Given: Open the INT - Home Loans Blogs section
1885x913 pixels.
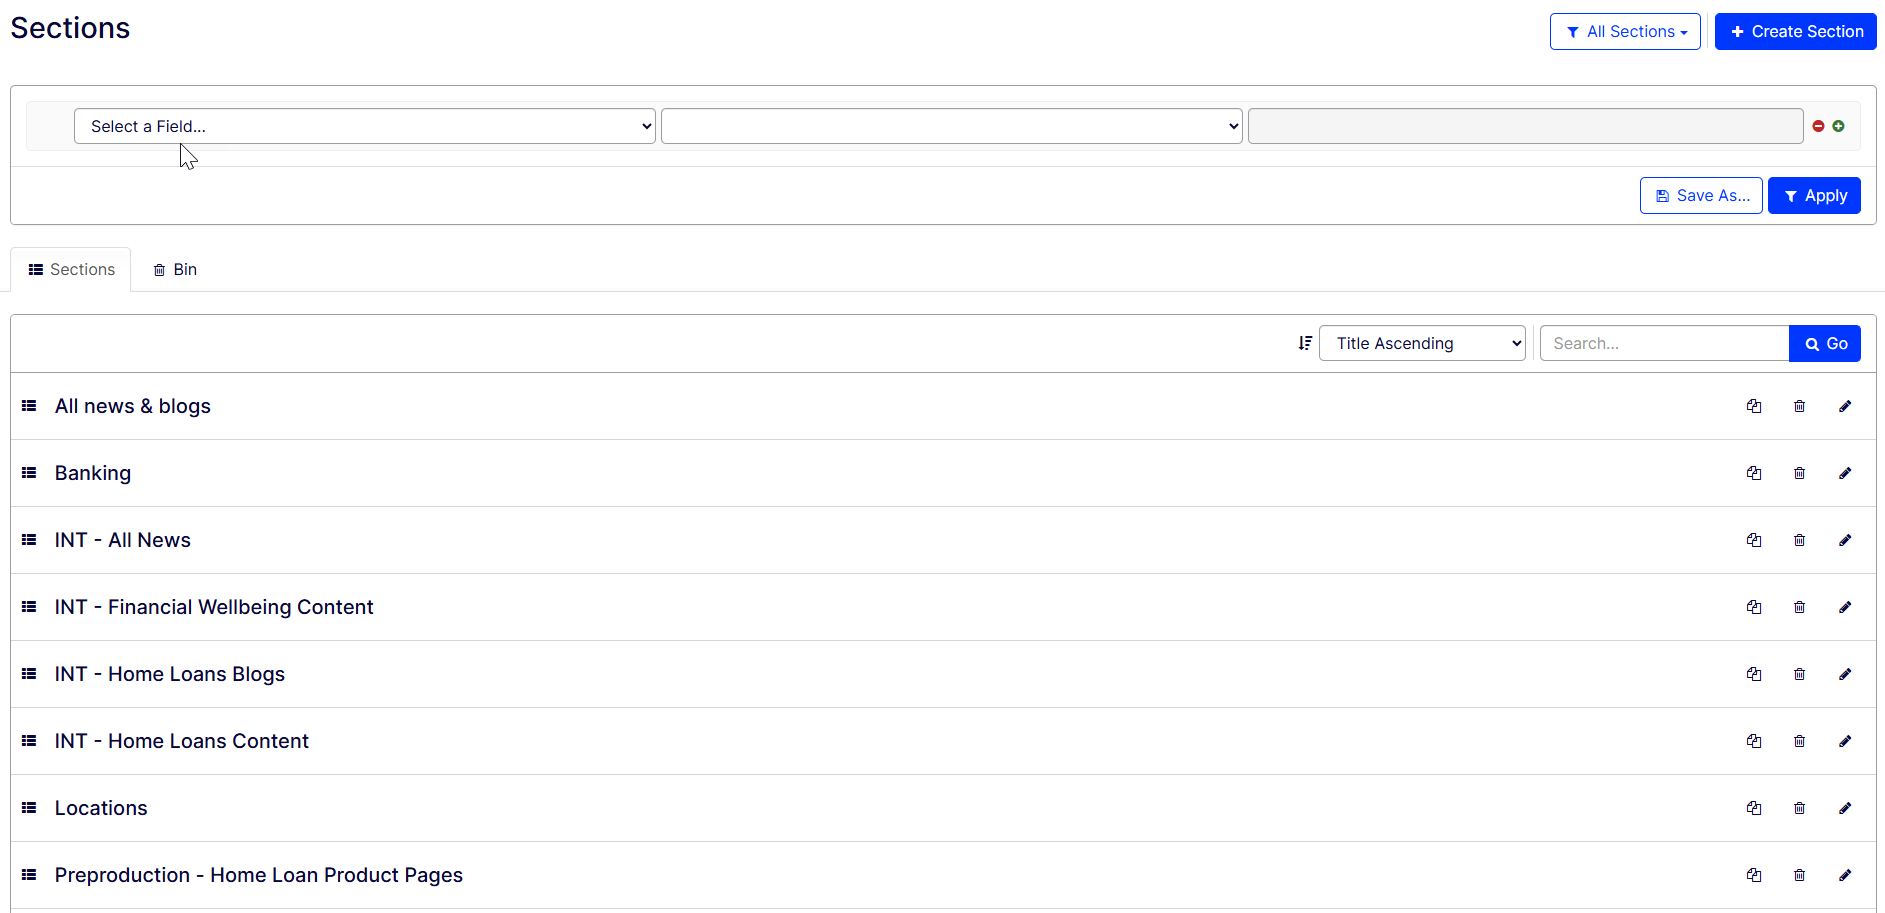Looking at the screenshot, I should click(x=170, y=674).
